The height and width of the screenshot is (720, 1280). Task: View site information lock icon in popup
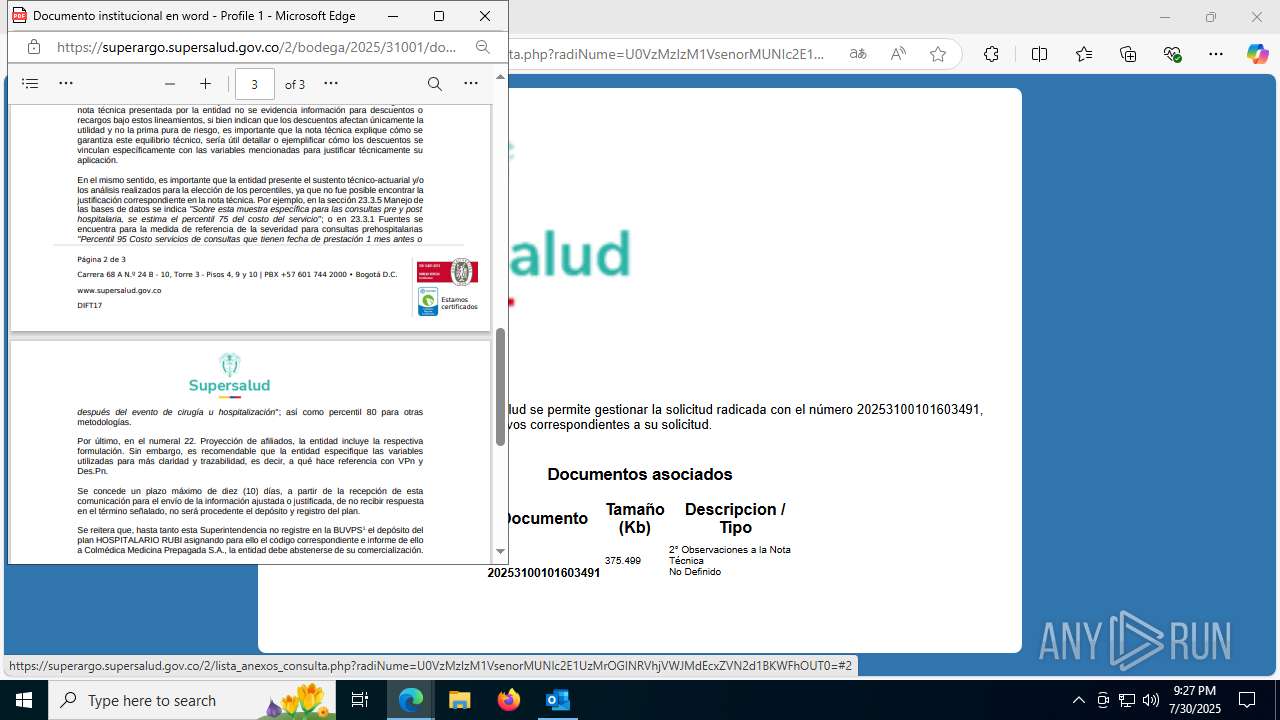[x=34, y=47]
